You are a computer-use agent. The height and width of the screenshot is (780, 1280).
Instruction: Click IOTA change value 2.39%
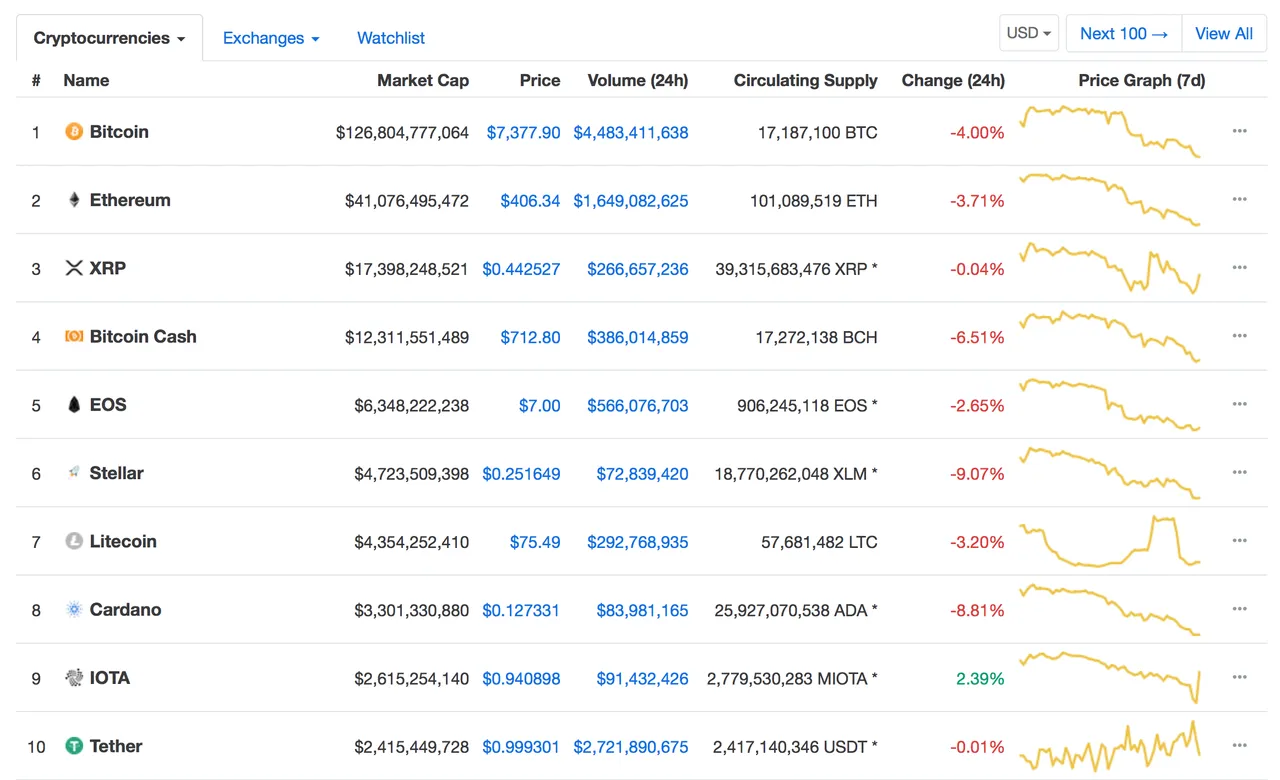[x=980, y=678]
